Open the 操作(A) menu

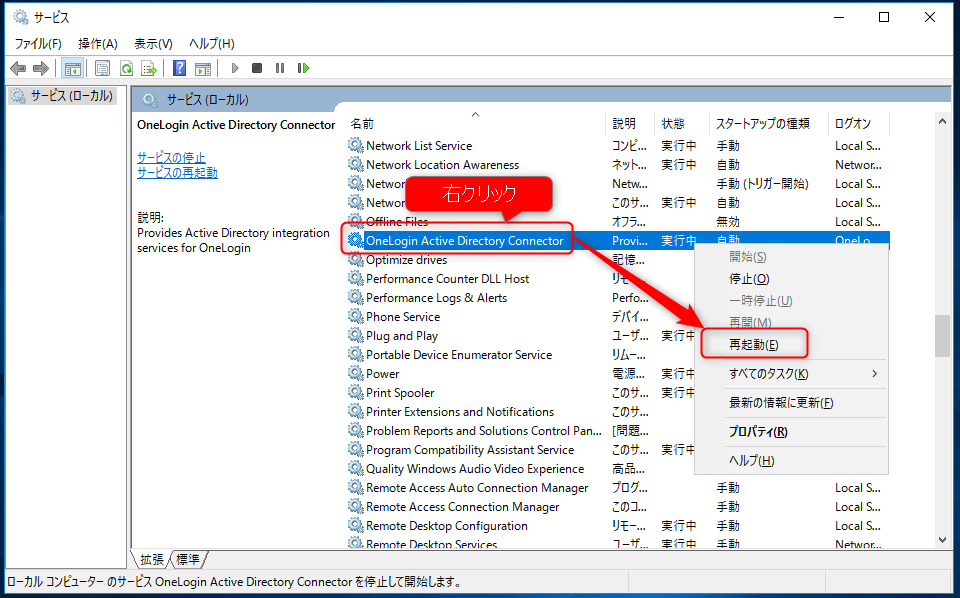(97, 43)
